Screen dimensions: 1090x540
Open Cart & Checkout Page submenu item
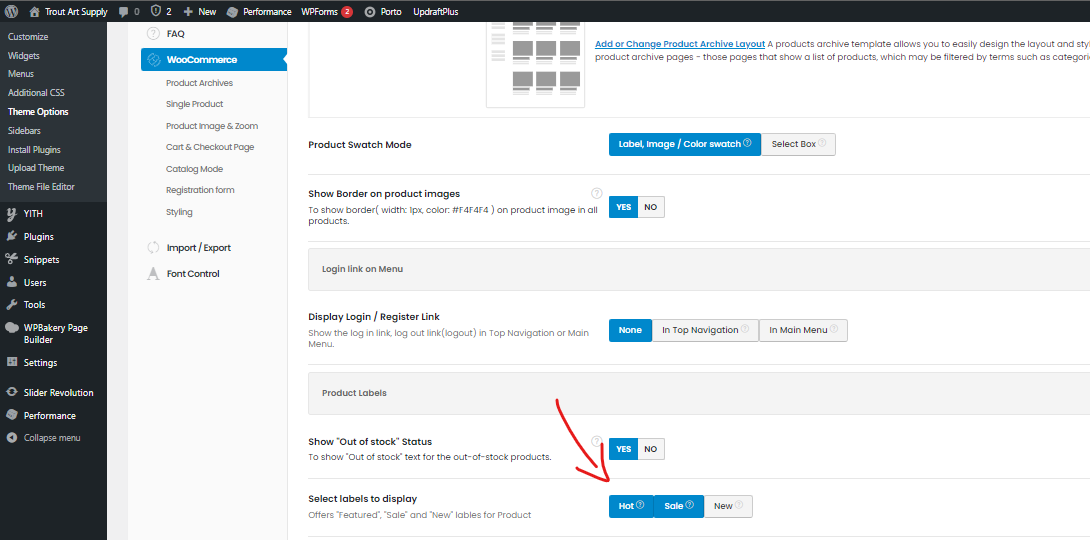click(x=210, y=147)
